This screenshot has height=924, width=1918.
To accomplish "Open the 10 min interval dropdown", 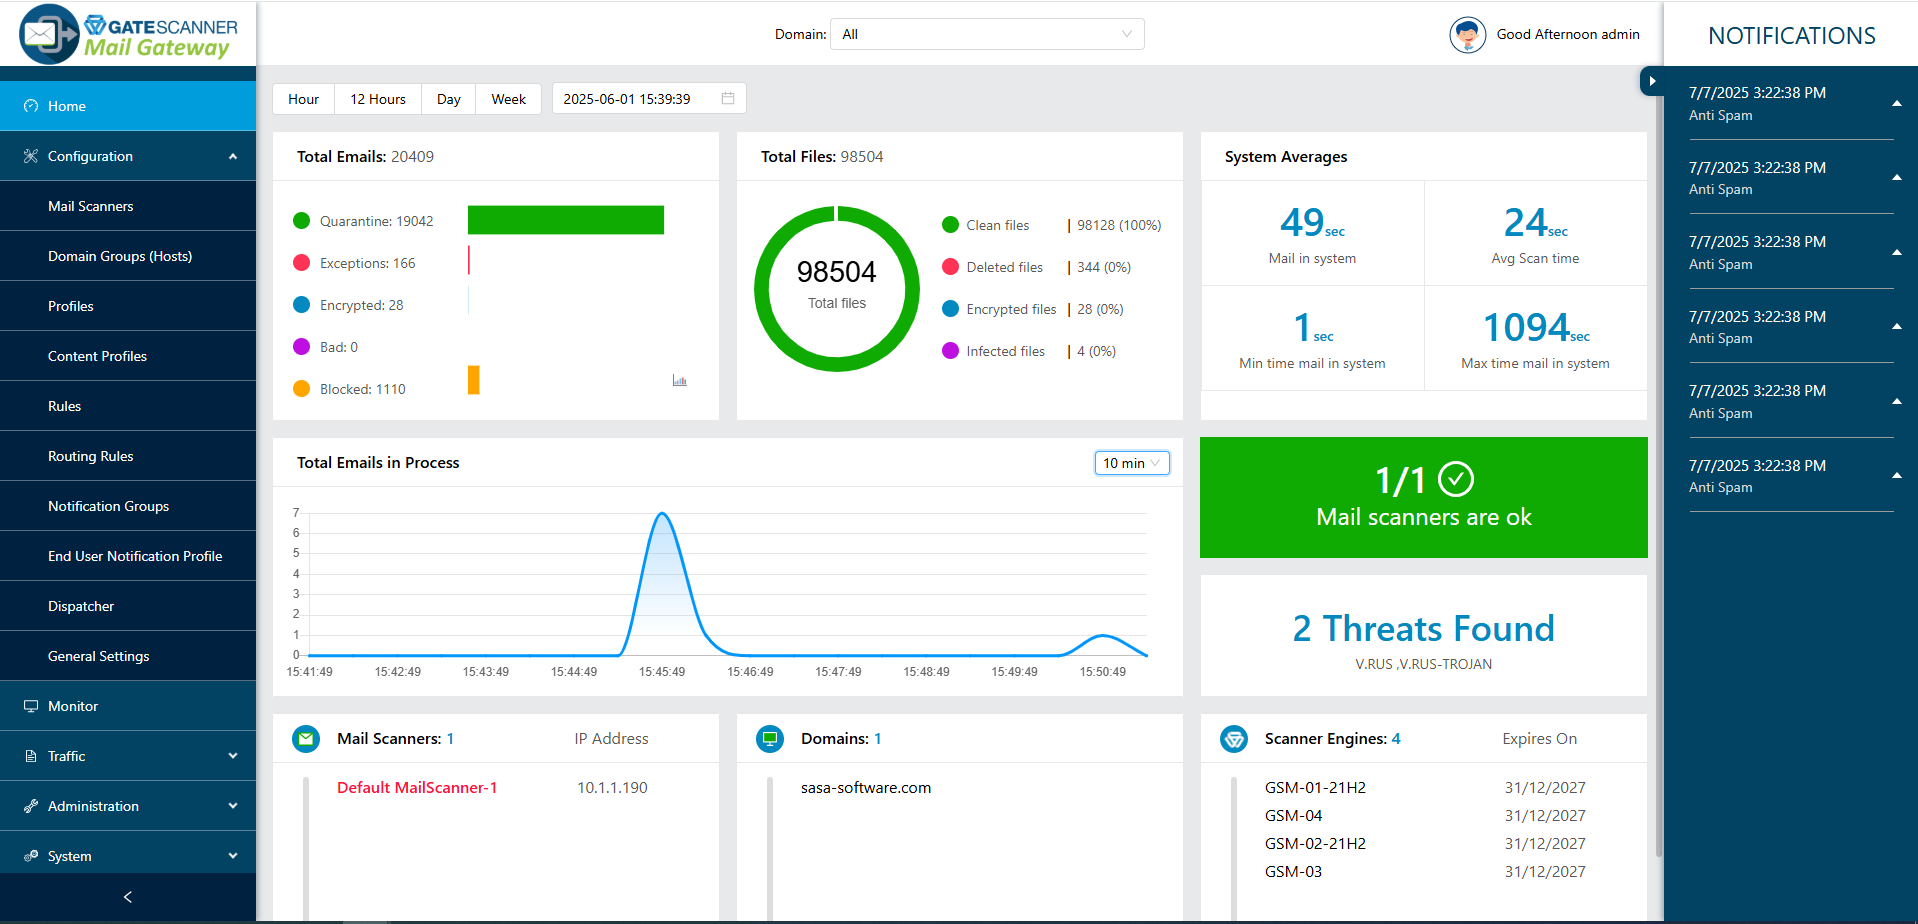I will [x=1131, y=463].
